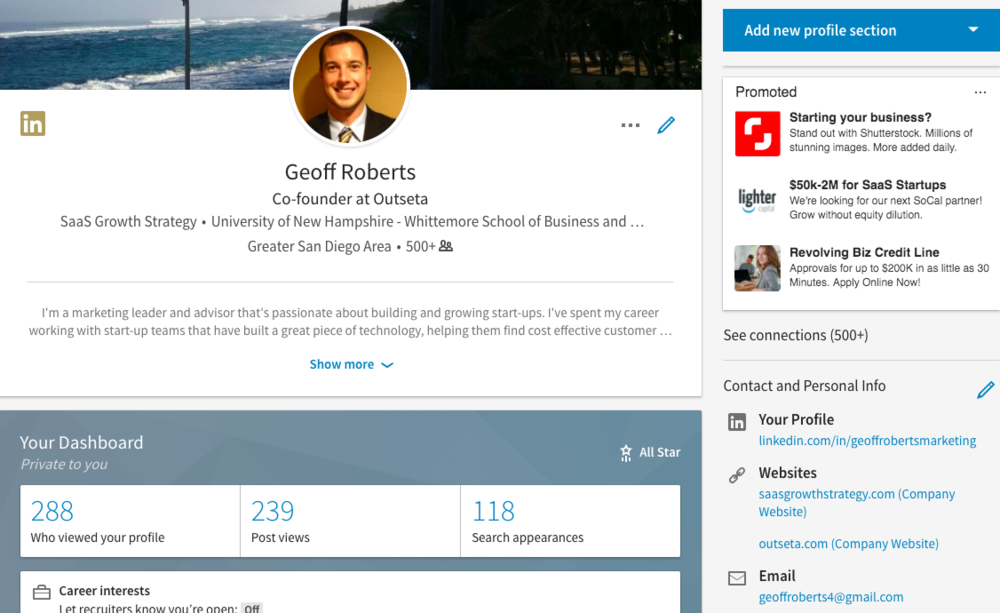Click the gold LinkedIn premium badge icon

click(x=33, y=123)
